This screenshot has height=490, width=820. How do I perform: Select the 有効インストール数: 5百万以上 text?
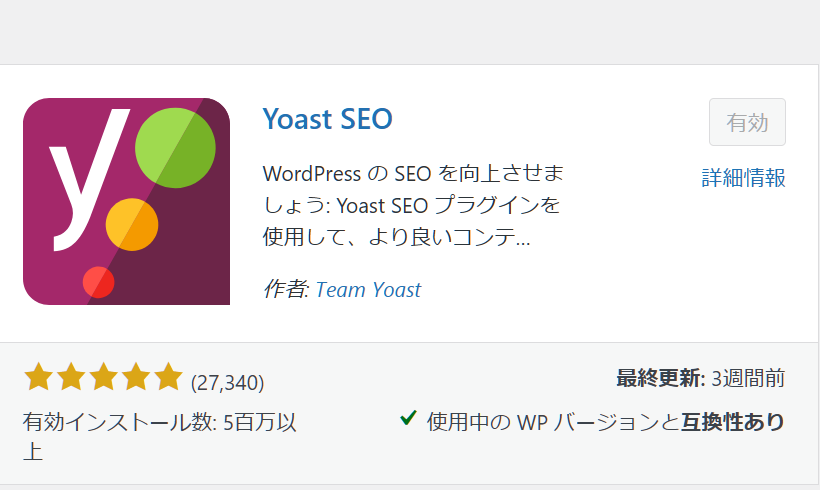click(160, 437)
